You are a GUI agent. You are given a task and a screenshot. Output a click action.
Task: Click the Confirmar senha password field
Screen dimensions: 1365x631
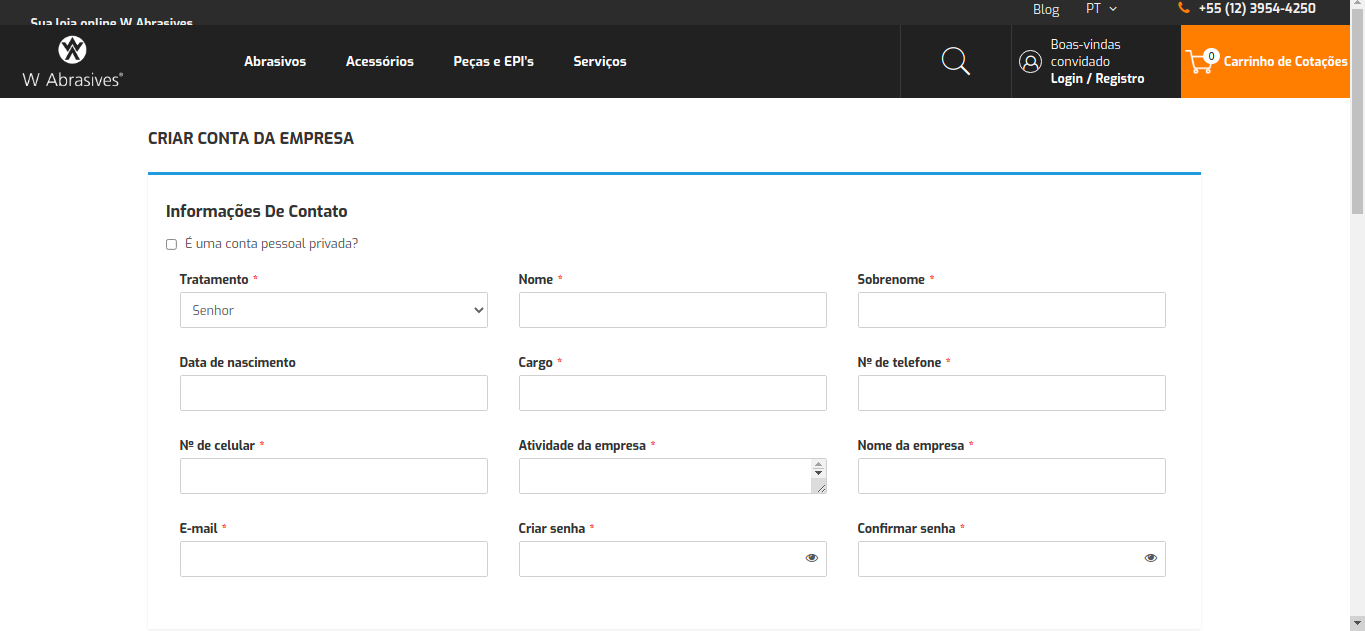(x=1012, y=559)
